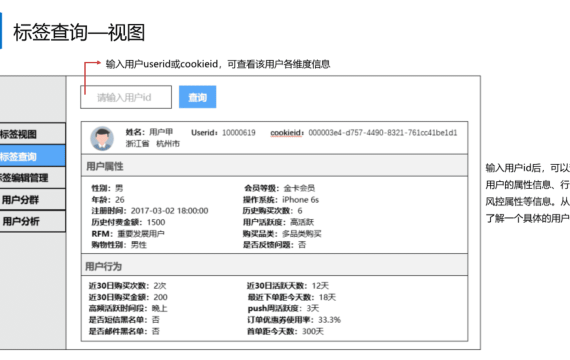This screenshot has width=570, height=360.
Task: Click the 注册时间 2017-03-02 18:00:00 value
Action: (169, 211)
